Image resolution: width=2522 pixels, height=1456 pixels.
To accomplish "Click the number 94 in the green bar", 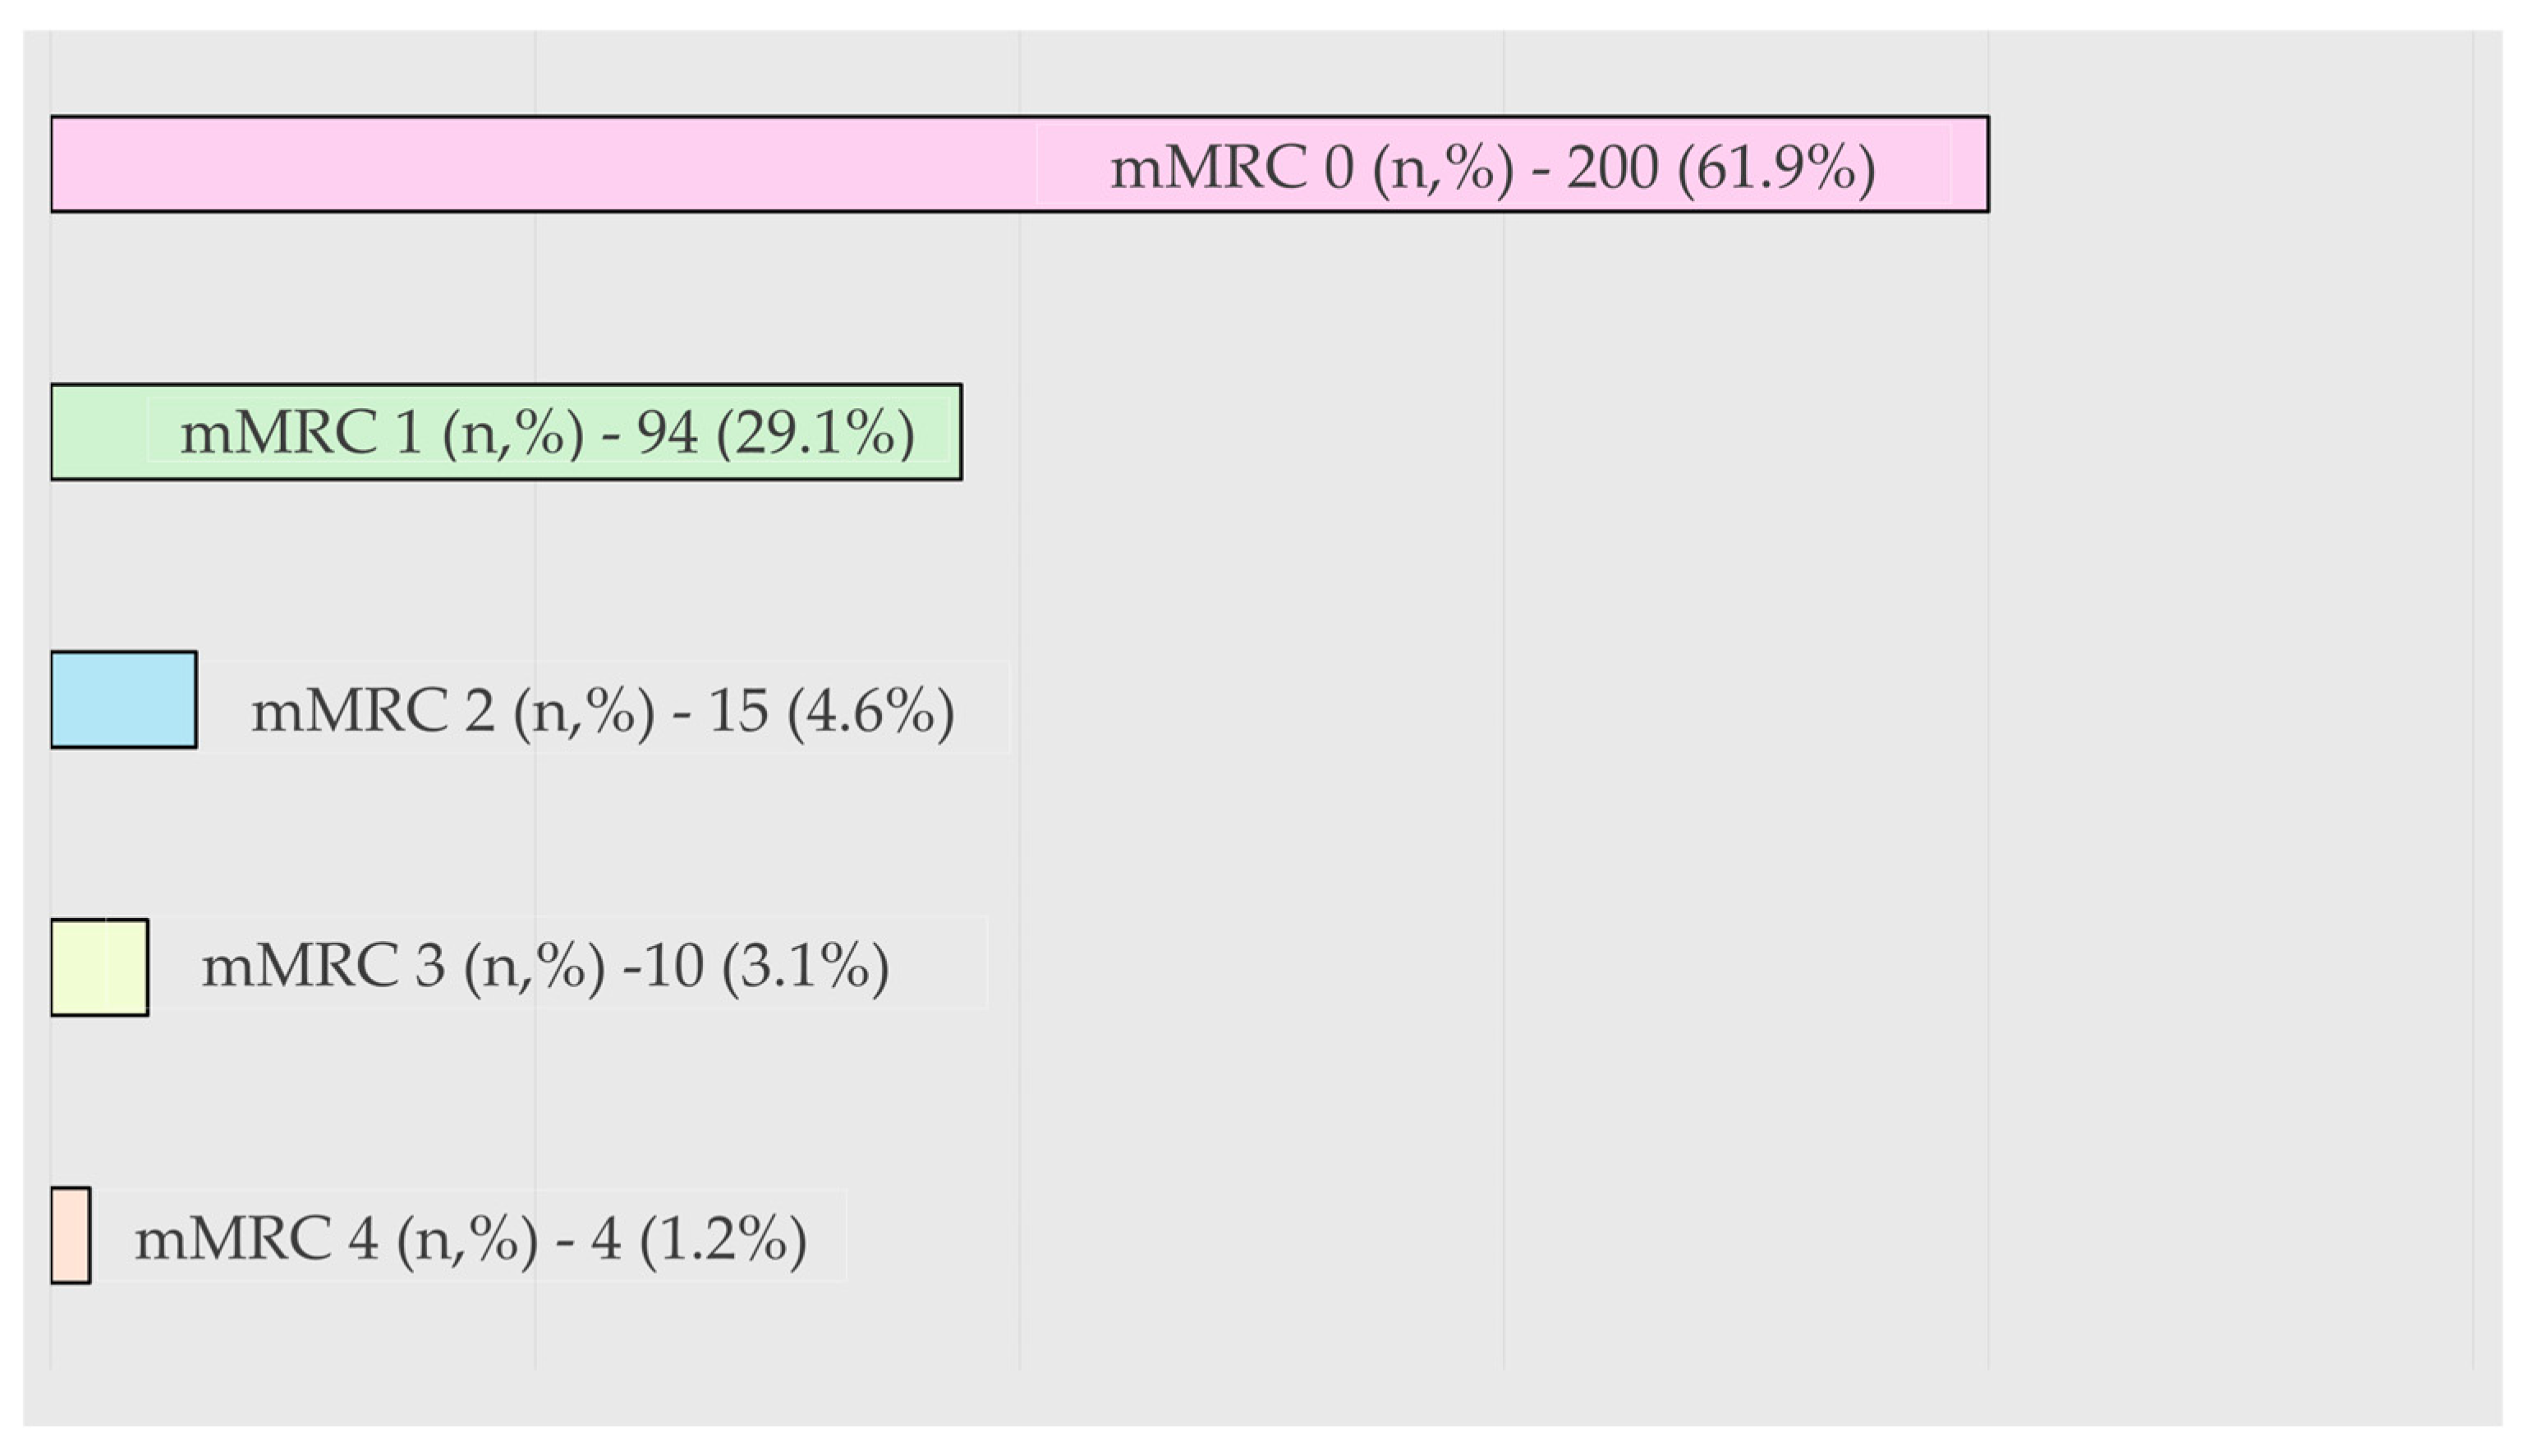I will click(667, 434).
